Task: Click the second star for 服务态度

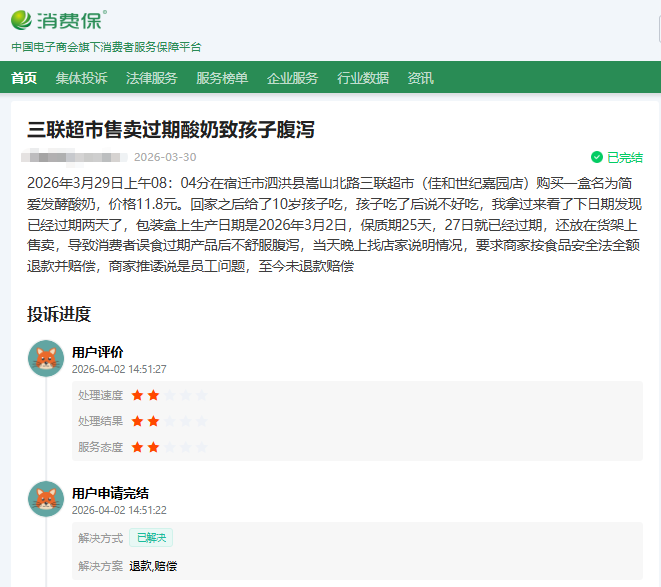Action: (x=154, y=447)
